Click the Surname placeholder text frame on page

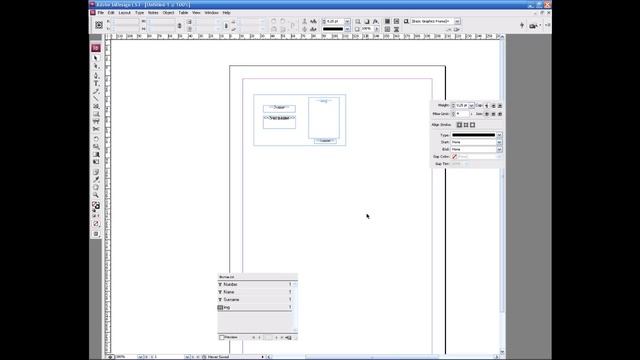279,122
